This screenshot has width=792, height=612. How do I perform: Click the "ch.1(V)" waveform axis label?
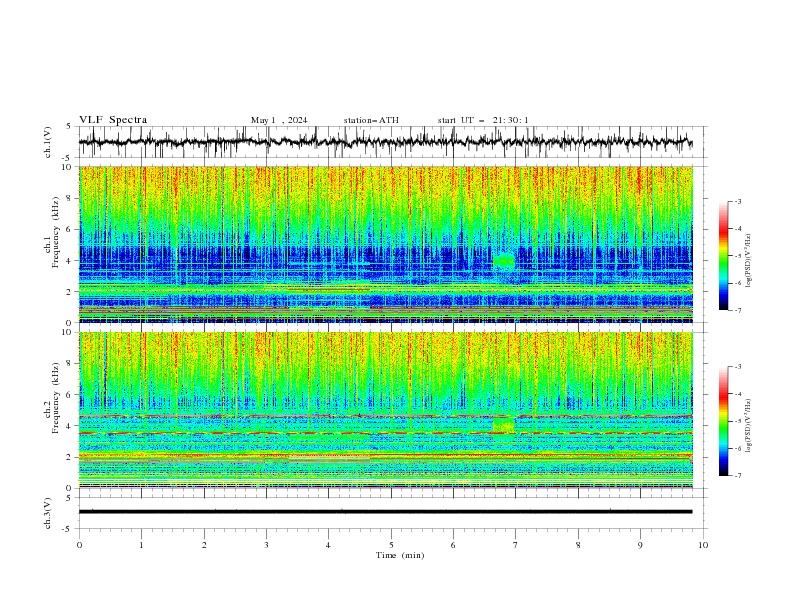pyautogui.click(x=48, y=142)
